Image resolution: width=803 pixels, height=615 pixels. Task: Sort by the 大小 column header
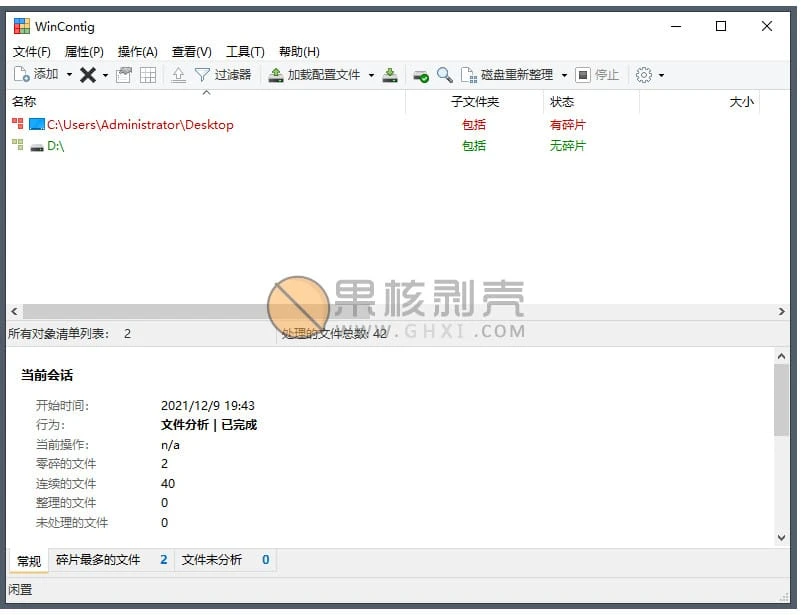point(700,102)
